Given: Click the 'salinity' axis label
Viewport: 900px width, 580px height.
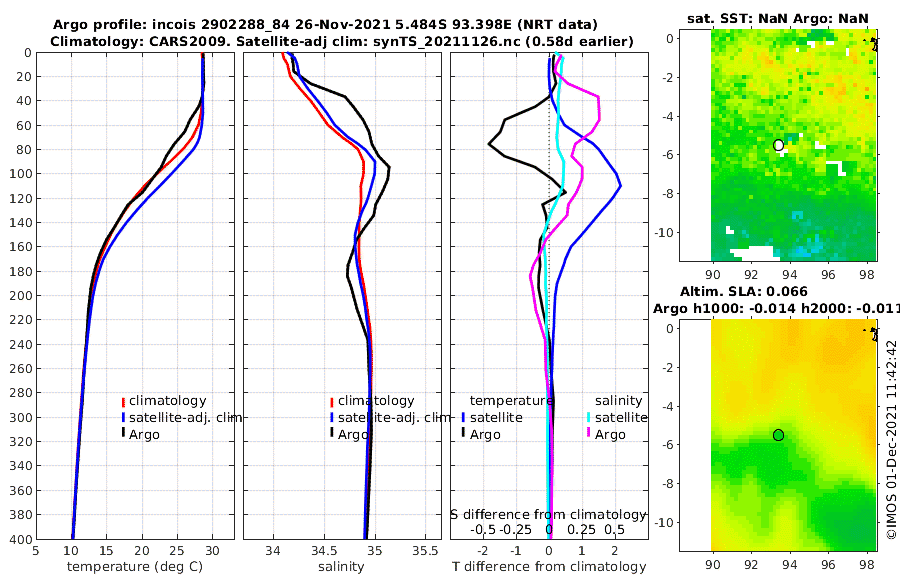Looking at the screenshot, I should (x=341, y=567).
